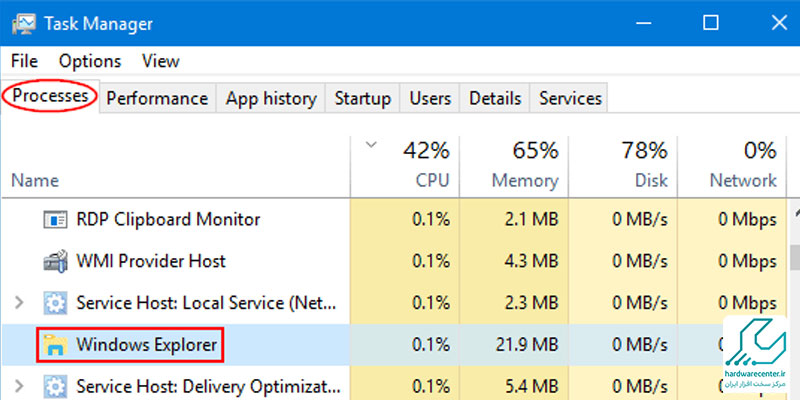Click the Hardware Center logo watermark

pyautogui.click(x=756, y=357)
